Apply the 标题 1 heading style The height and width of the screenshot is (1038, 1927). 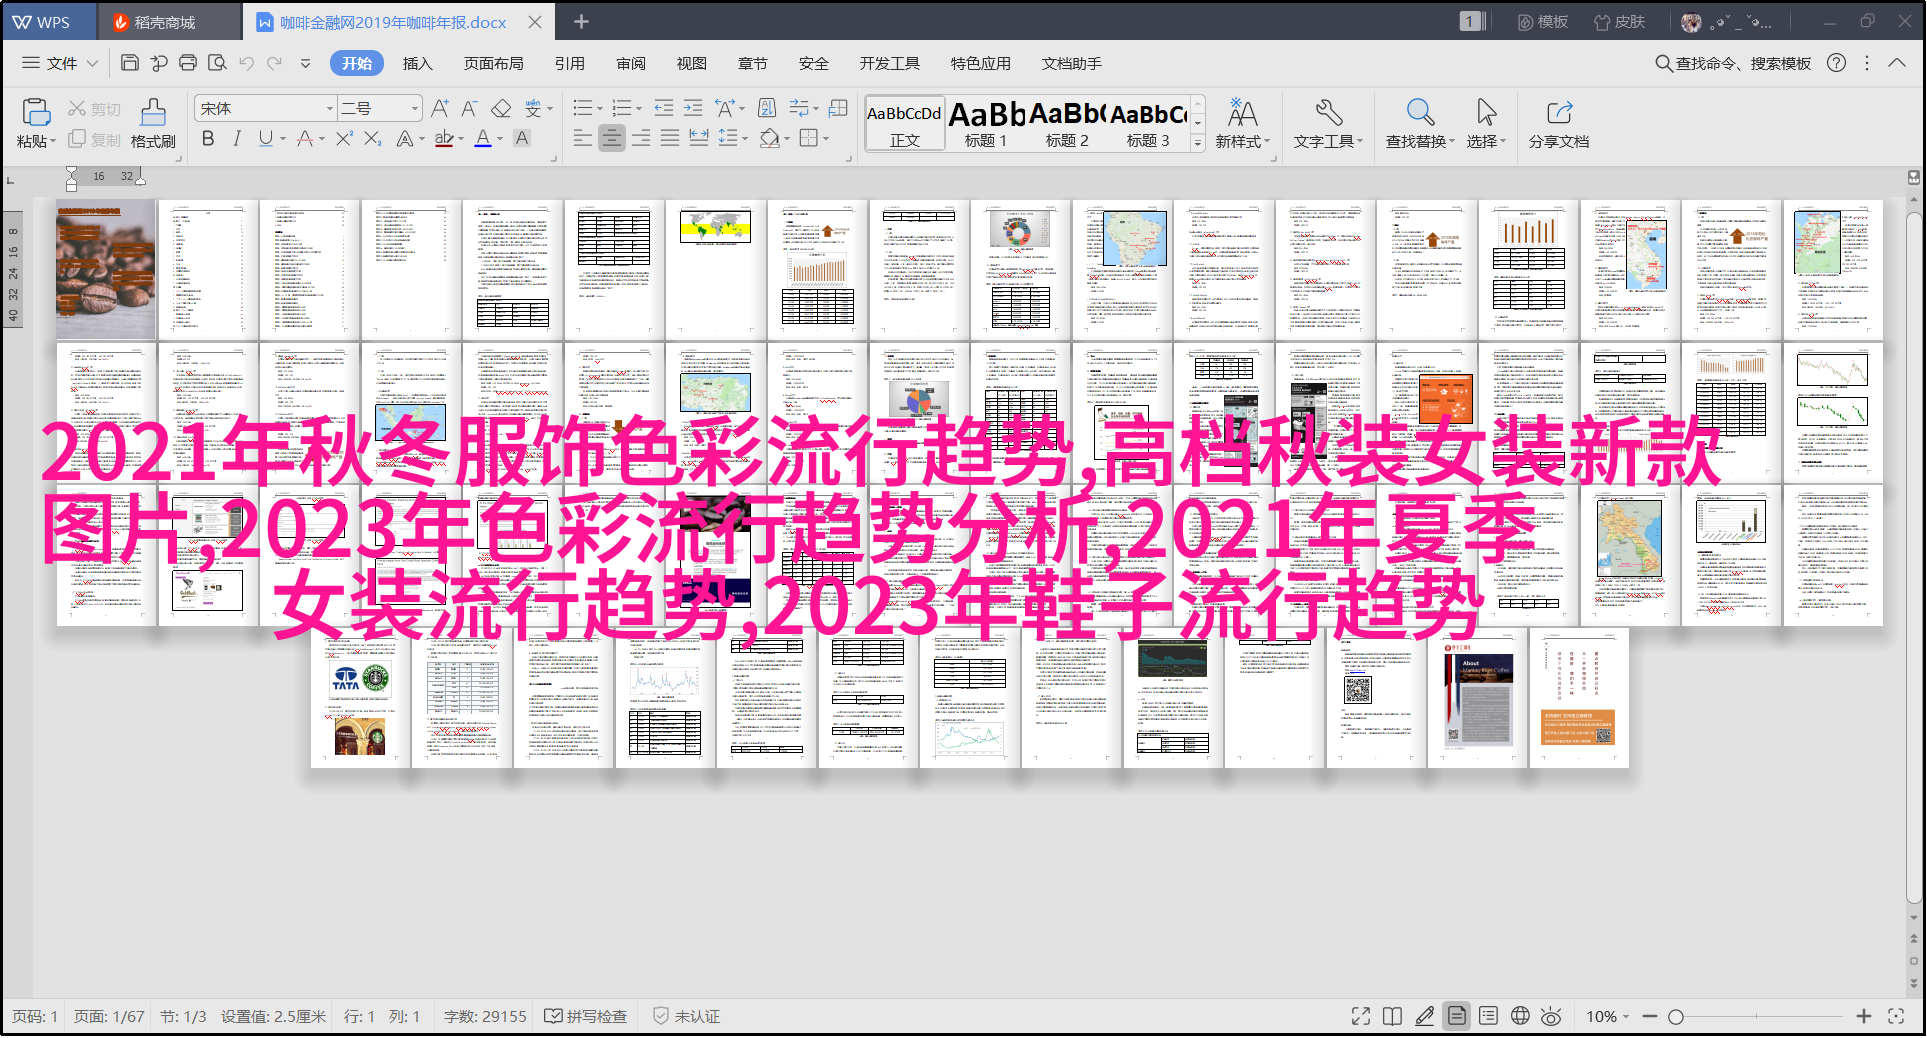click(x=986, y=124)
